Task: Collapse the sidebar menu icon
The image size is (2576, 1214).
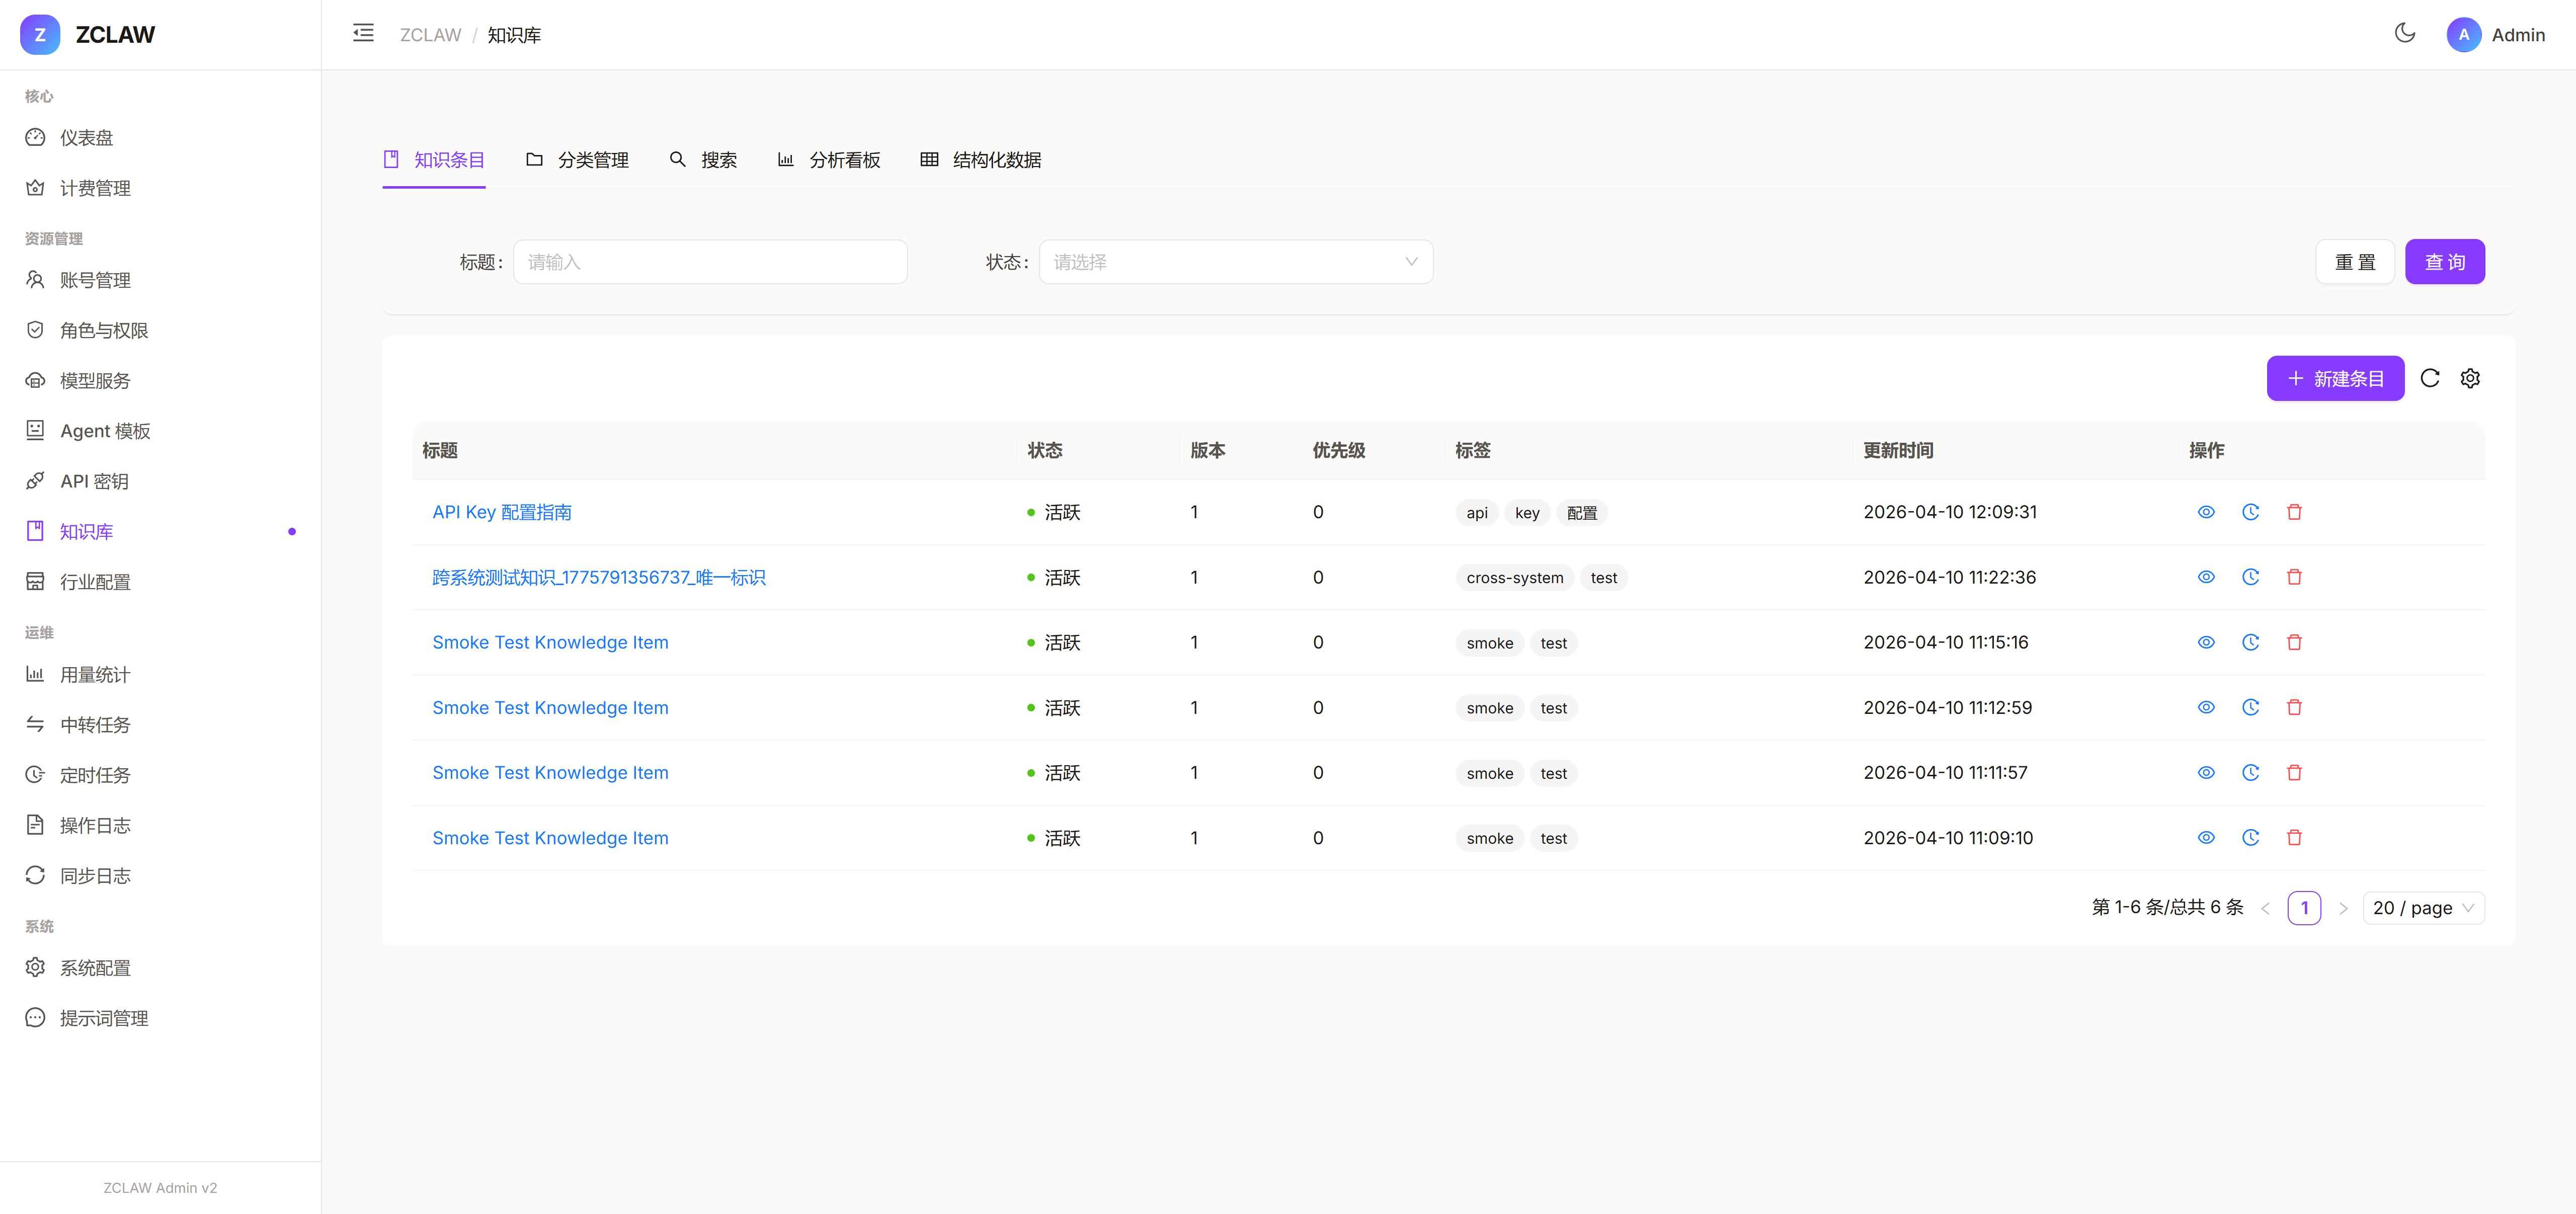Action: coord(363,34)
